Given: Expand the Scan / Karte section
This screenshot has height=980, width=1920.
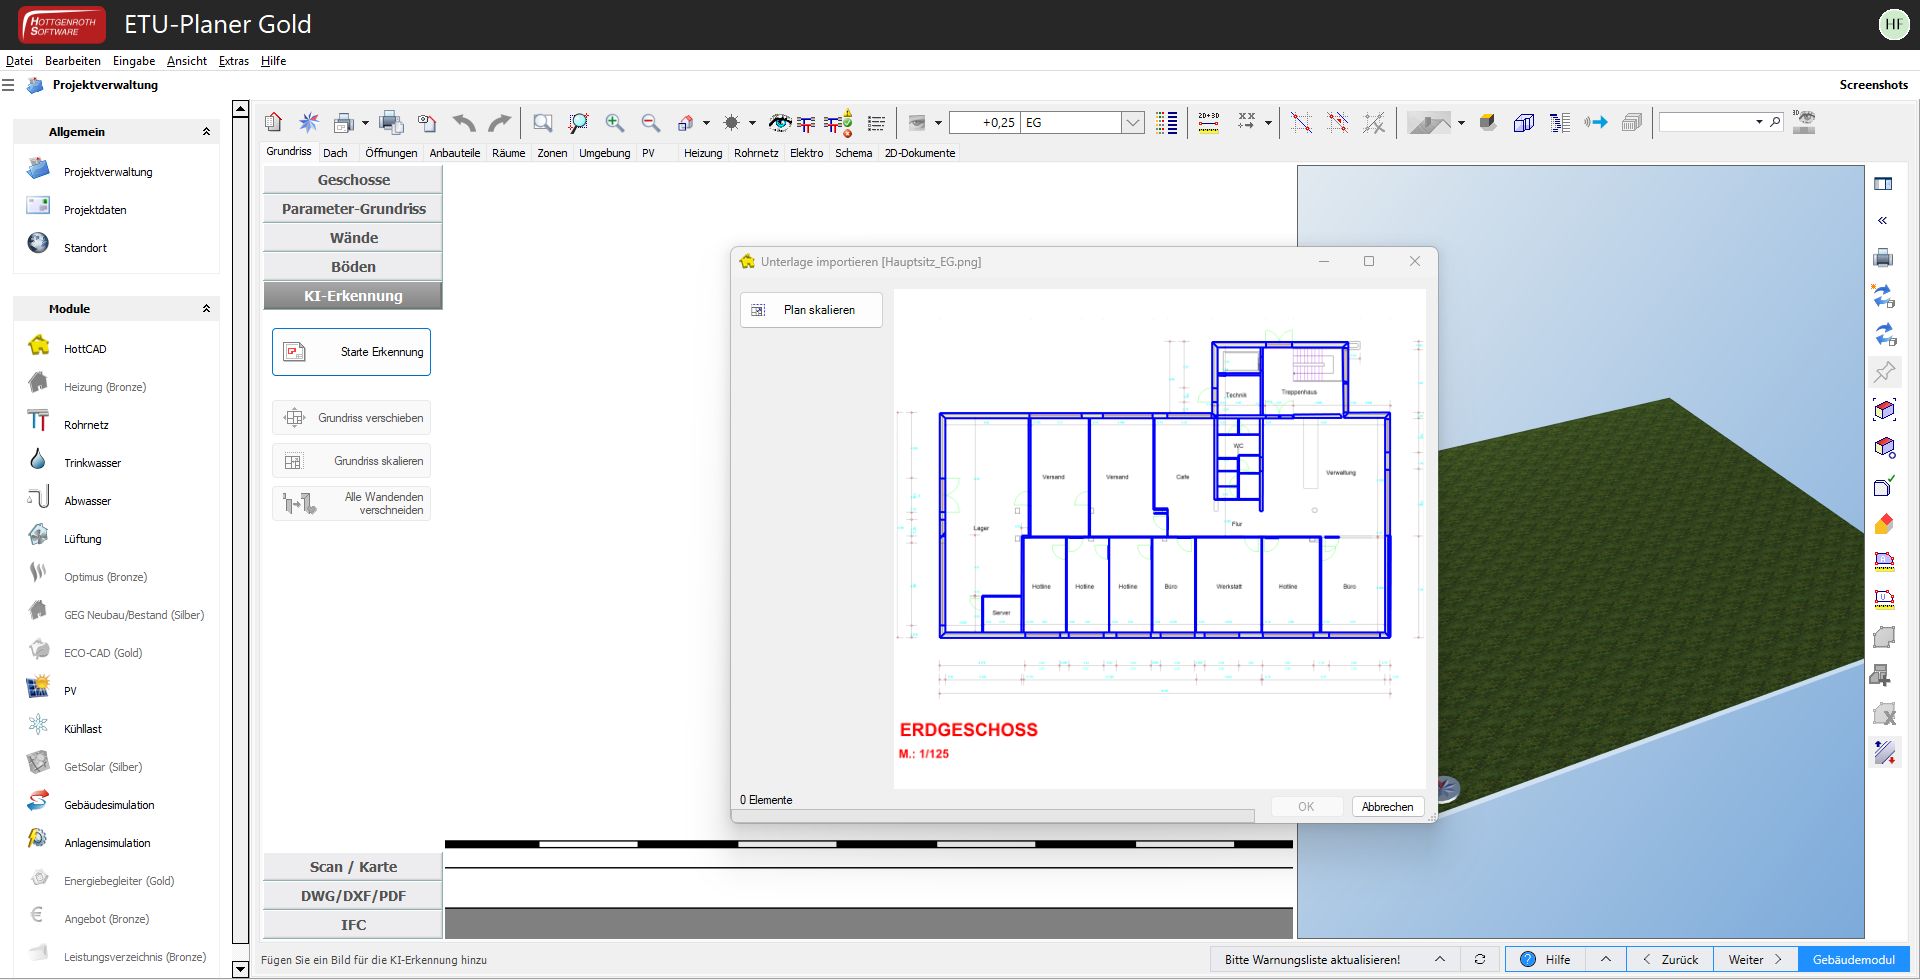Looking at the screenshot, I should click(x=353, y=867).
